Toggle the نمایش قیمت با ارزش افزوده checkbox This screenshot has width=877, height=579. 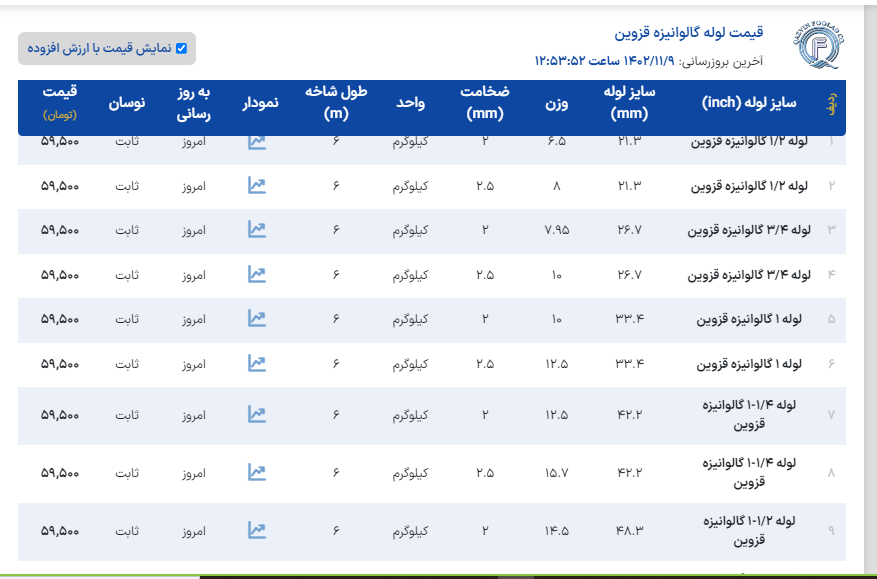coord(181,48)
